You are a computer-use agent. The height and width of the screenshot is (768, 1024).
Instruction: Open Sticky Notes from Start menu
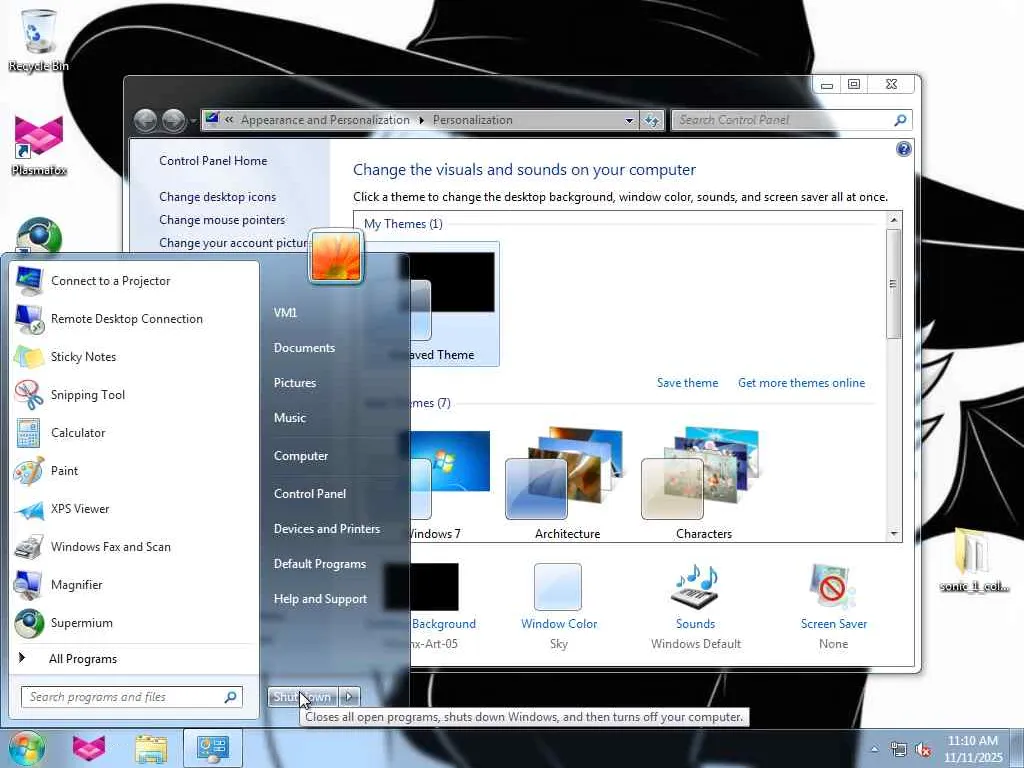pos(134,357)
